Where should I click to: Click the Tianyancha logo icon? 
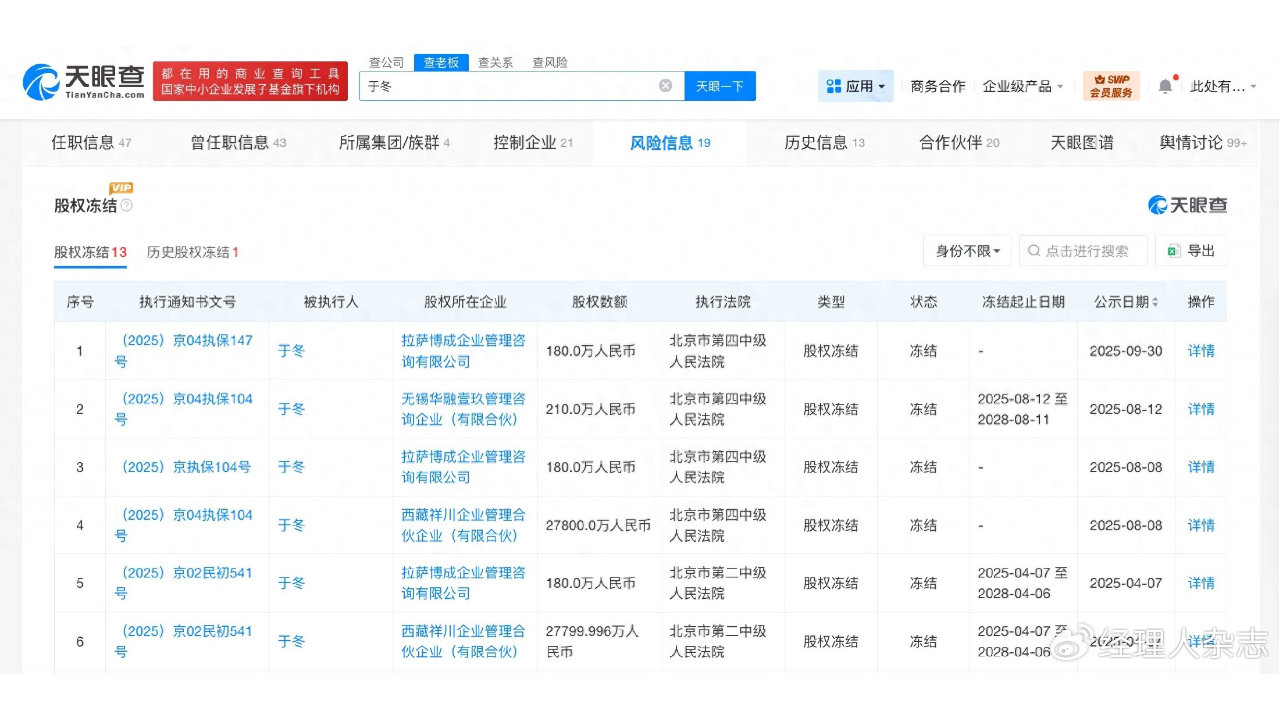pyautogui.click(x=42, y=80)
